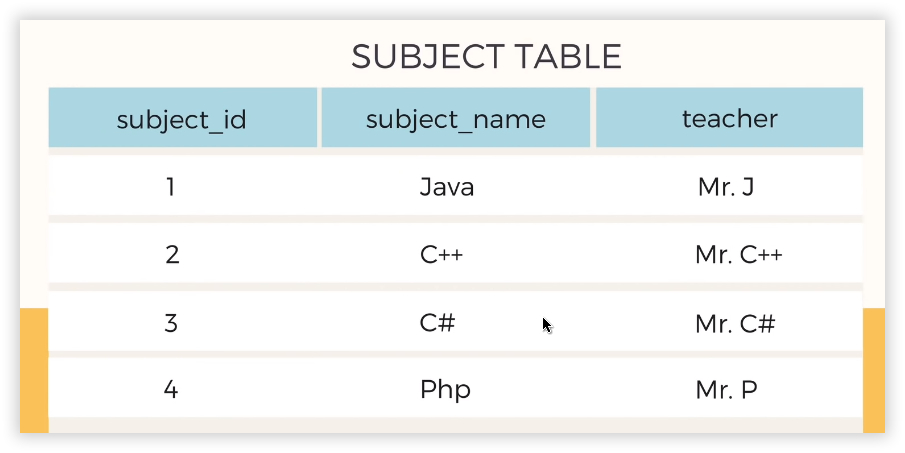Select the teacher column header

(x=729, y=119)
